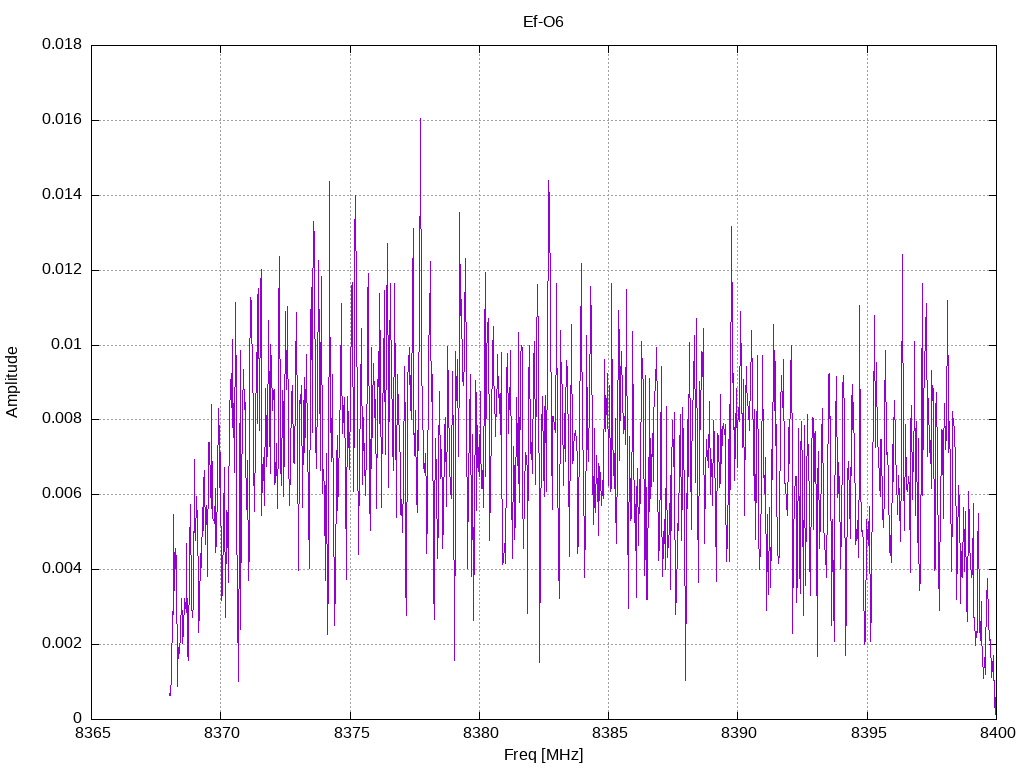The width and height of the screenshot is (1024, 768).
Task: Click the Amplitude y-axis label
Action: [12, 382]
